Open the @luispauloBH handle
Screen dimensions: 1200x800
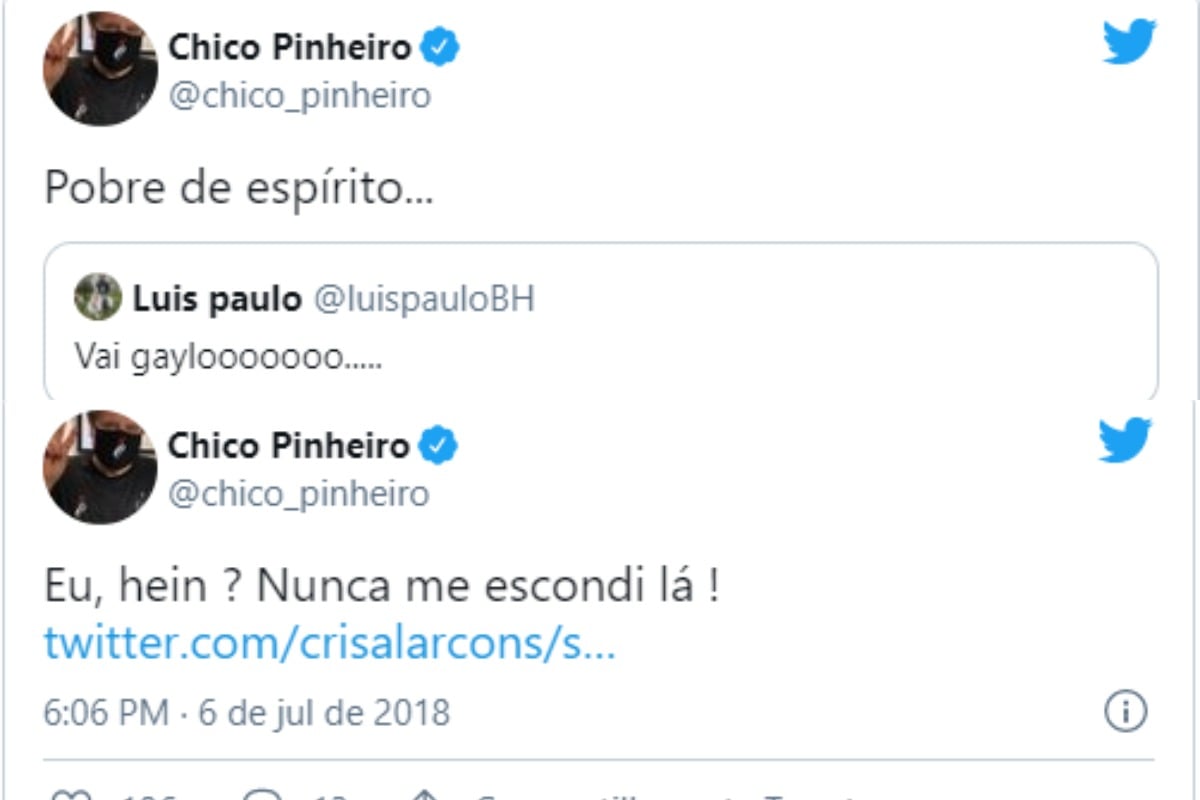pyautogui.click(x=424, y=299)
